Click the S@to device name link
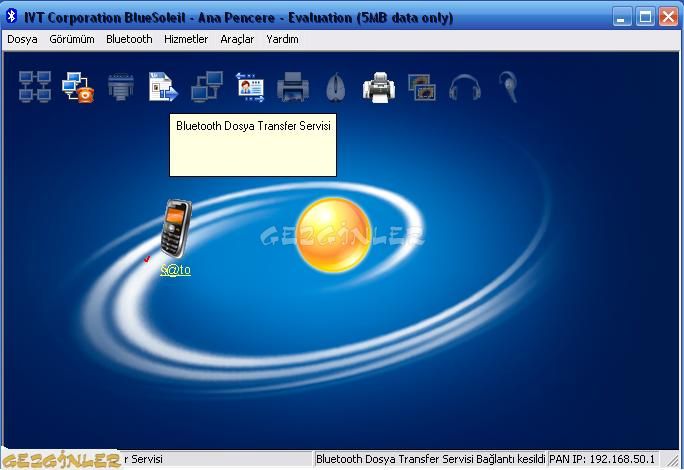The height and width of the screenshot is (470, 684). click(x=175, y=270)
